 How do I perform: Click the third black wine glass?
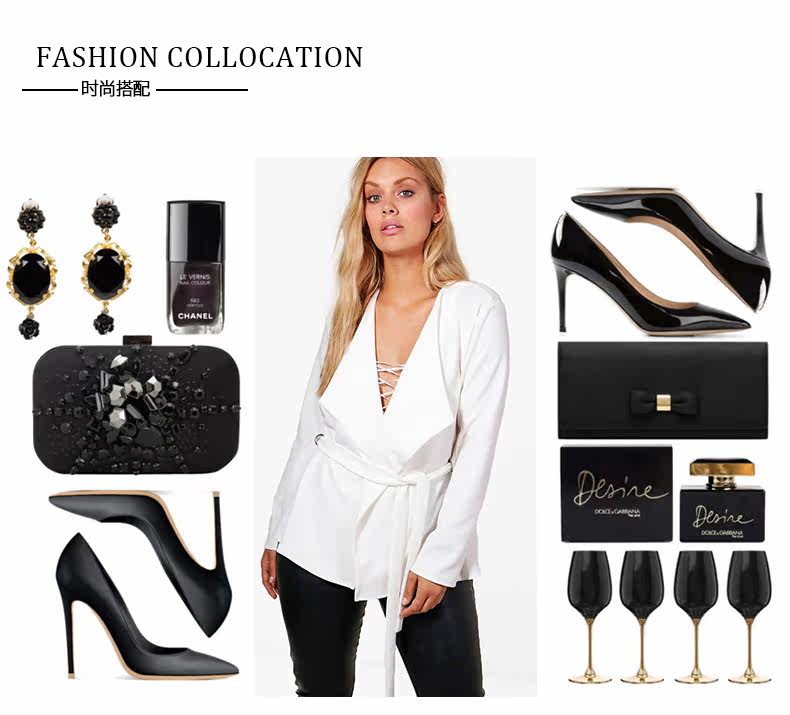(x=696, y=616)
